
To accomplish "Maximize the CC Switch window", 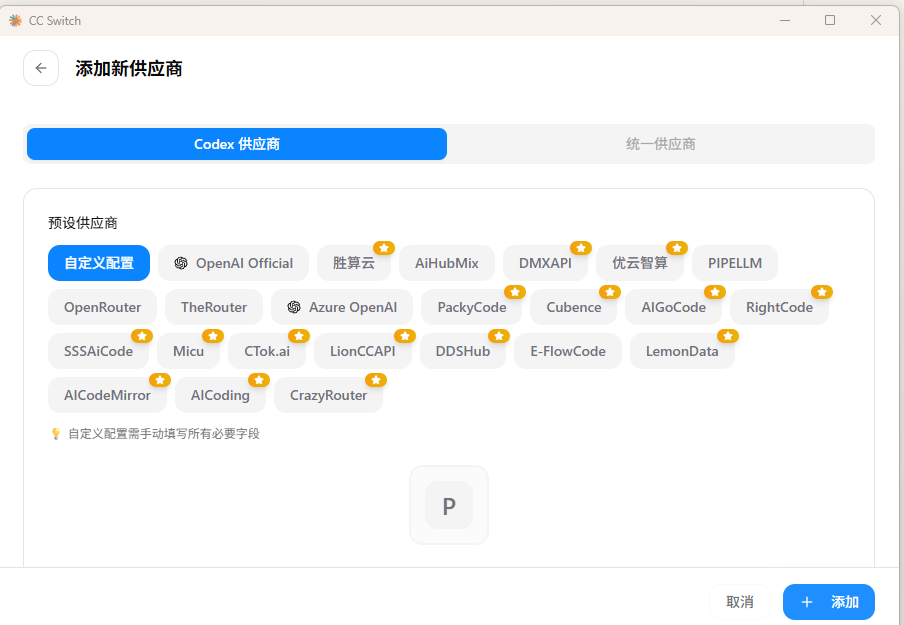I will 830,20.
